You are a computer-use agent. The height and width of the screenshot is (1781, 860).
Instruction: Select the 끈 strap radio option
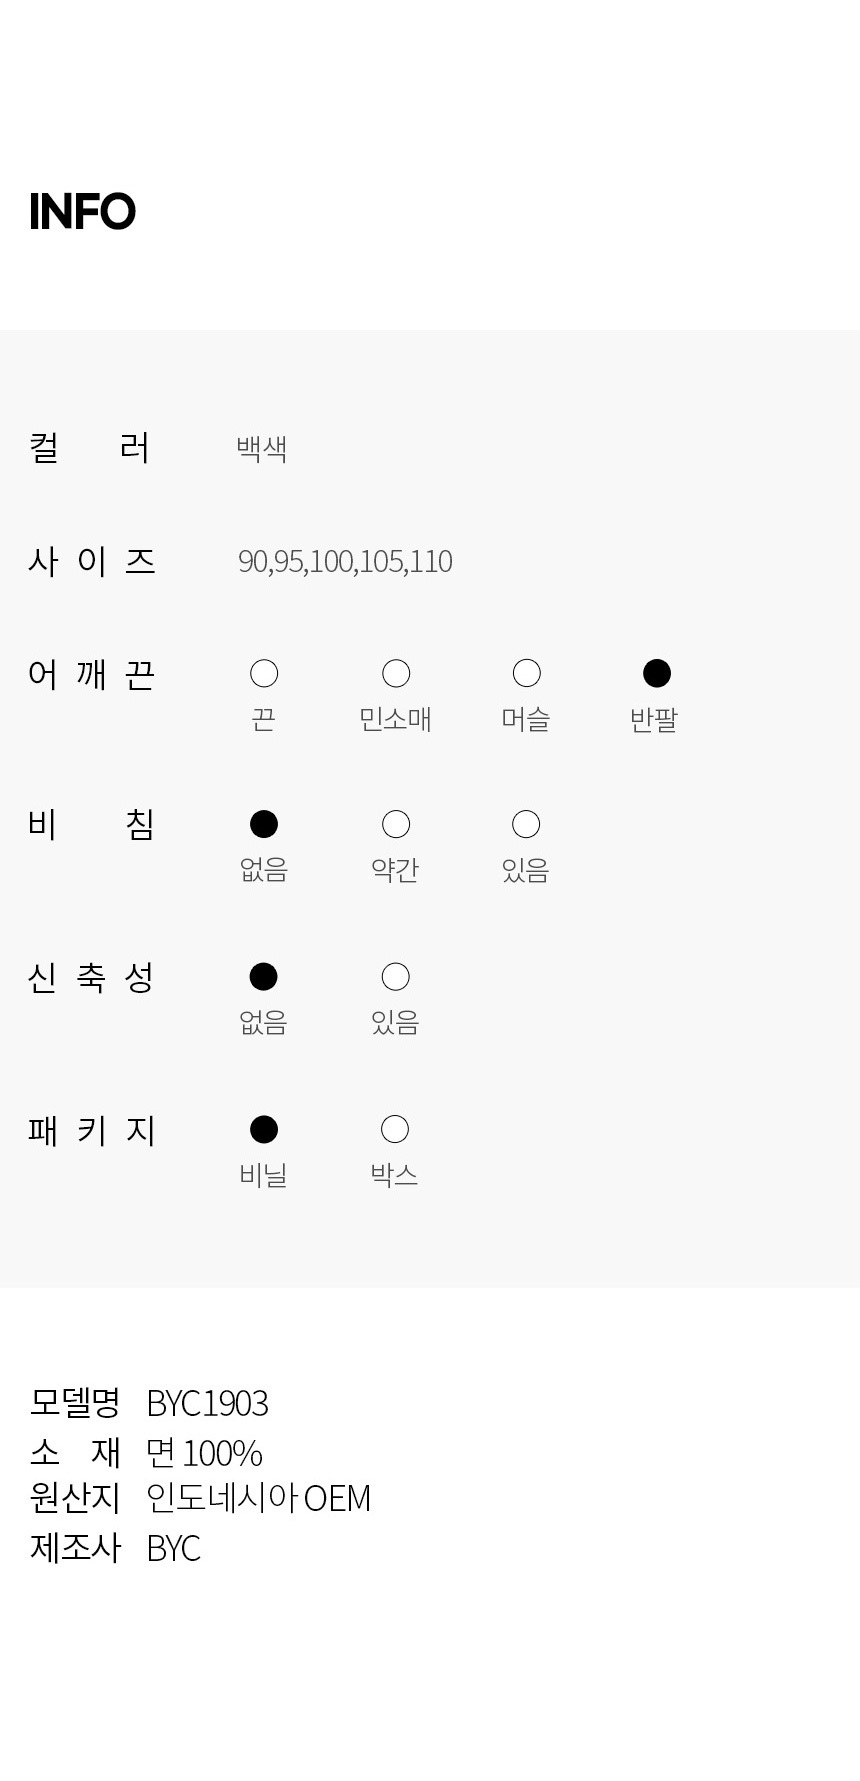264,674
